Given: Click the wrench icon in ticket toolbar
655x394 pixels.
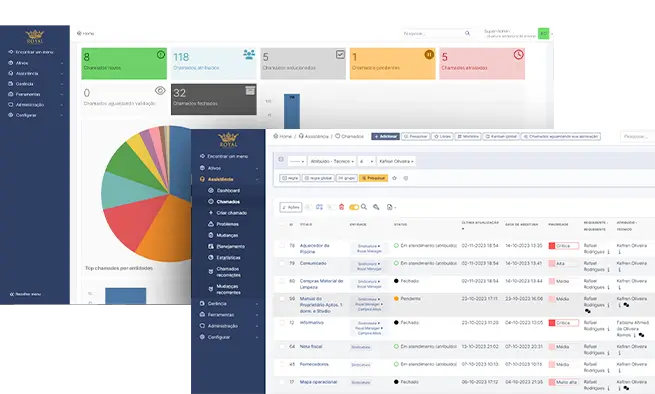Looking at the screenshot, I should tap(376, 207).
